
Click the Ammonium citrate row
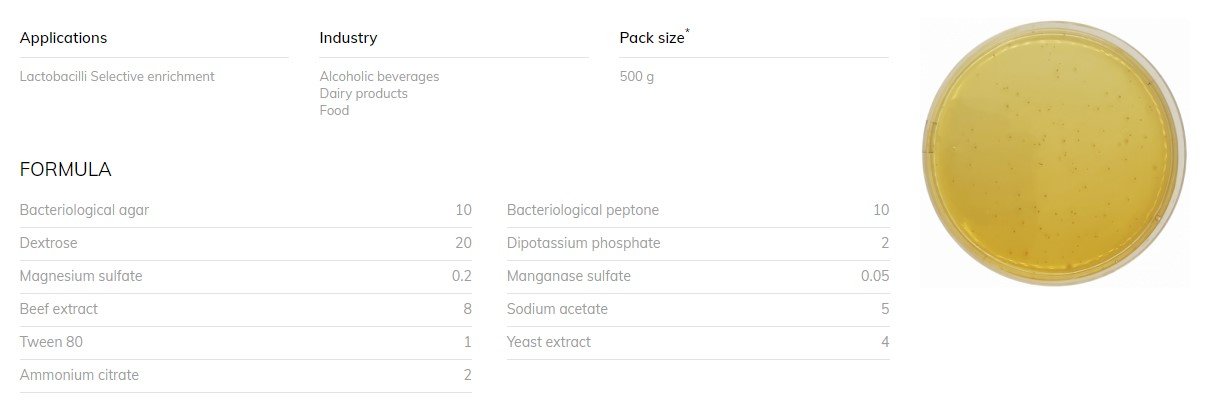pyautogui.click(x=246, y=375)
